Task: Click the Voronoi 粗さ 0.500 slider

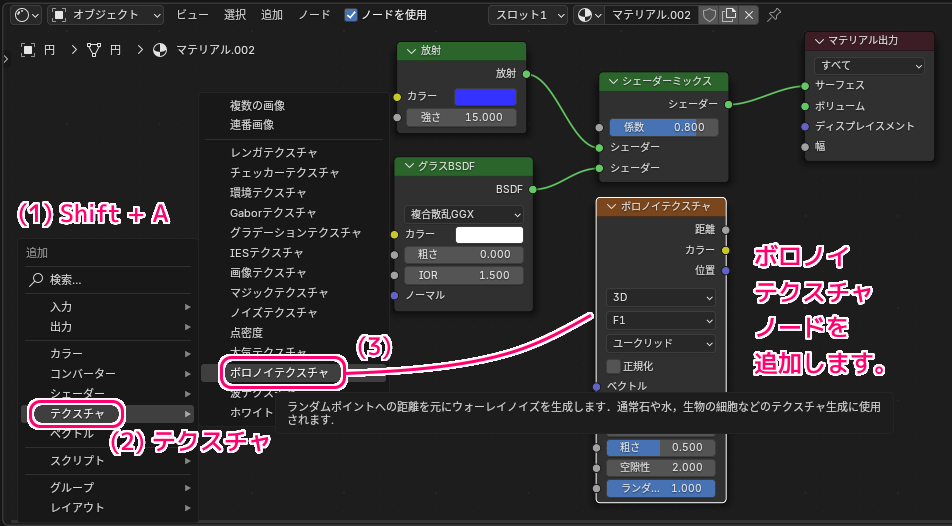Action: (x=661, y=448)
